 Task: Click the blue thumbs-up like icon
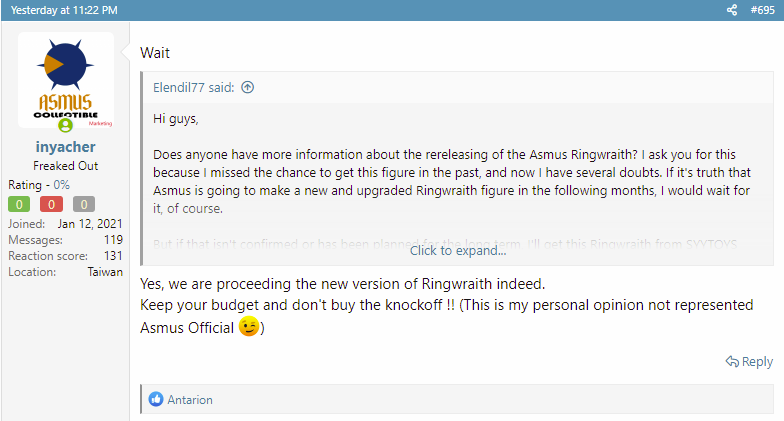[156, 399]
